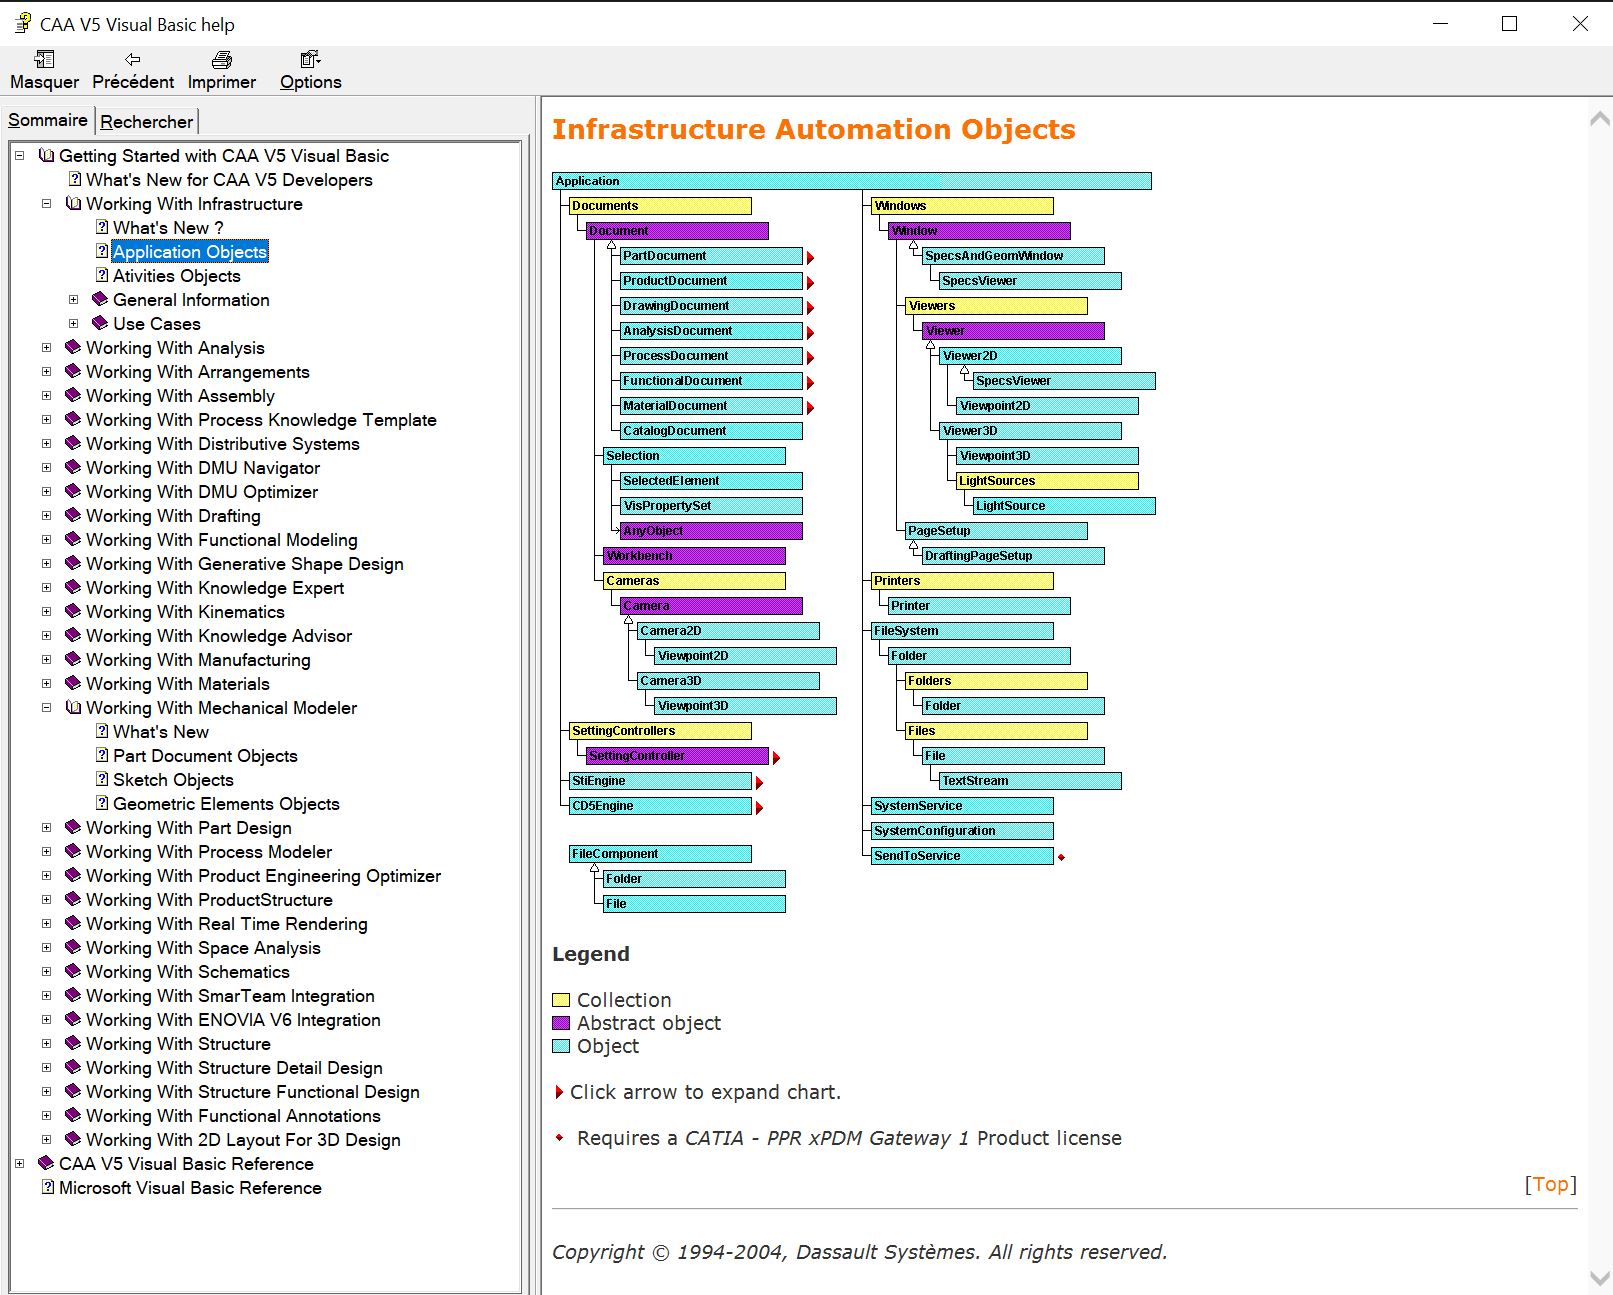Open What's New for CAA V5 Developers
The height and width of the screenshot is (1295, 1613).
click(229, 180)
